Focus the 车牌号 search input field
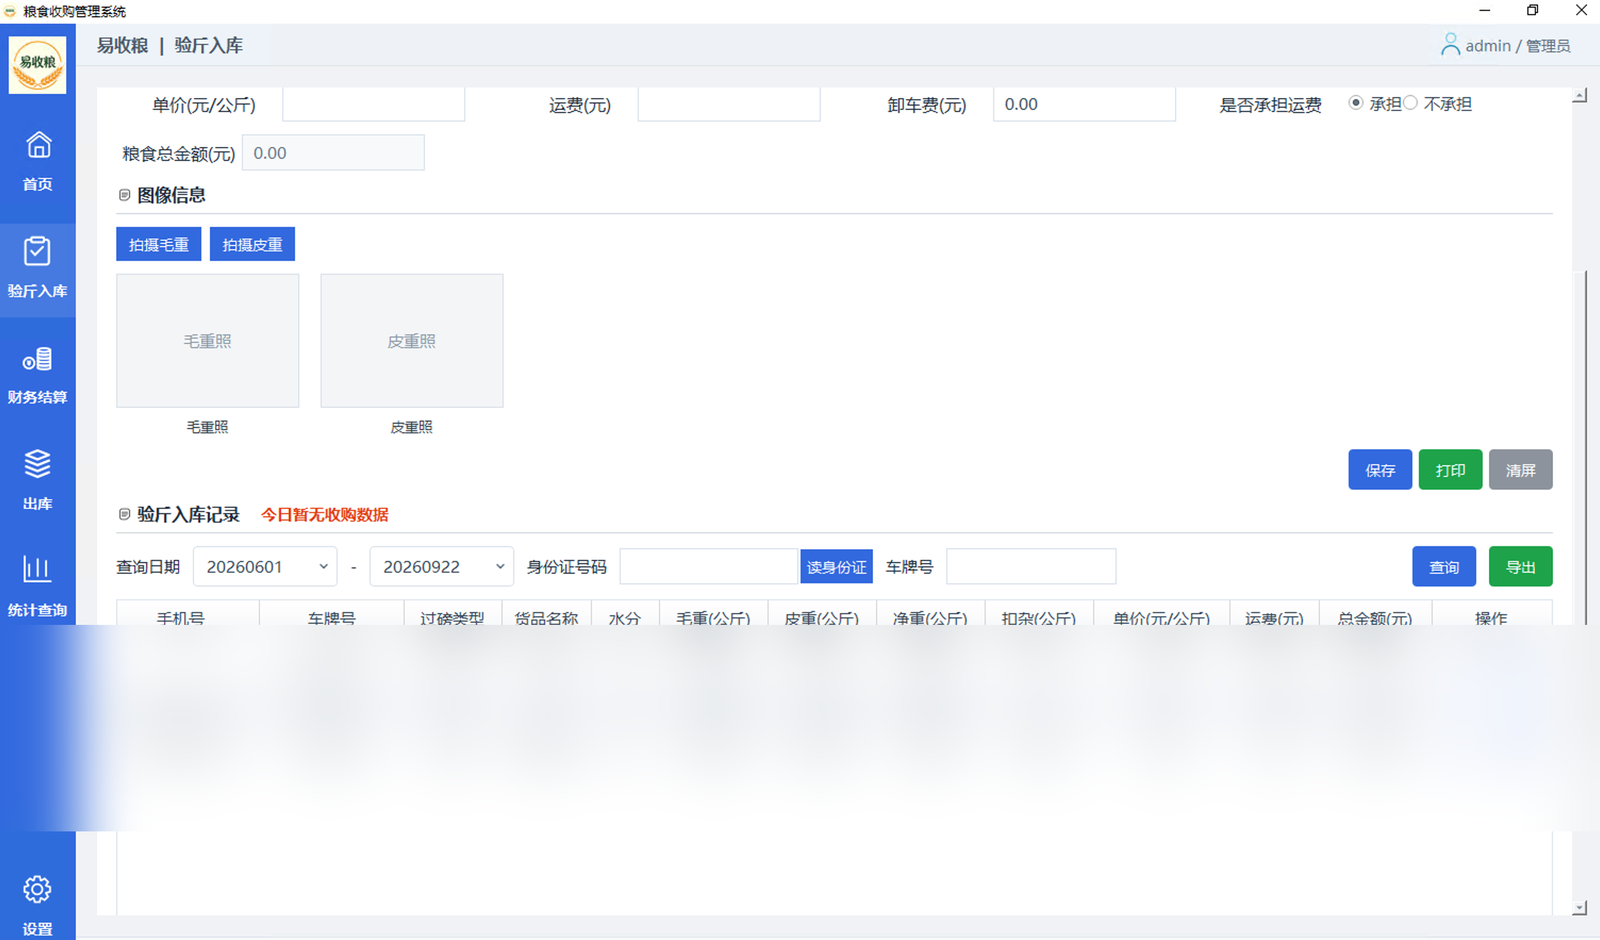Screen dimensions: 1600x940 [1031, 567]
